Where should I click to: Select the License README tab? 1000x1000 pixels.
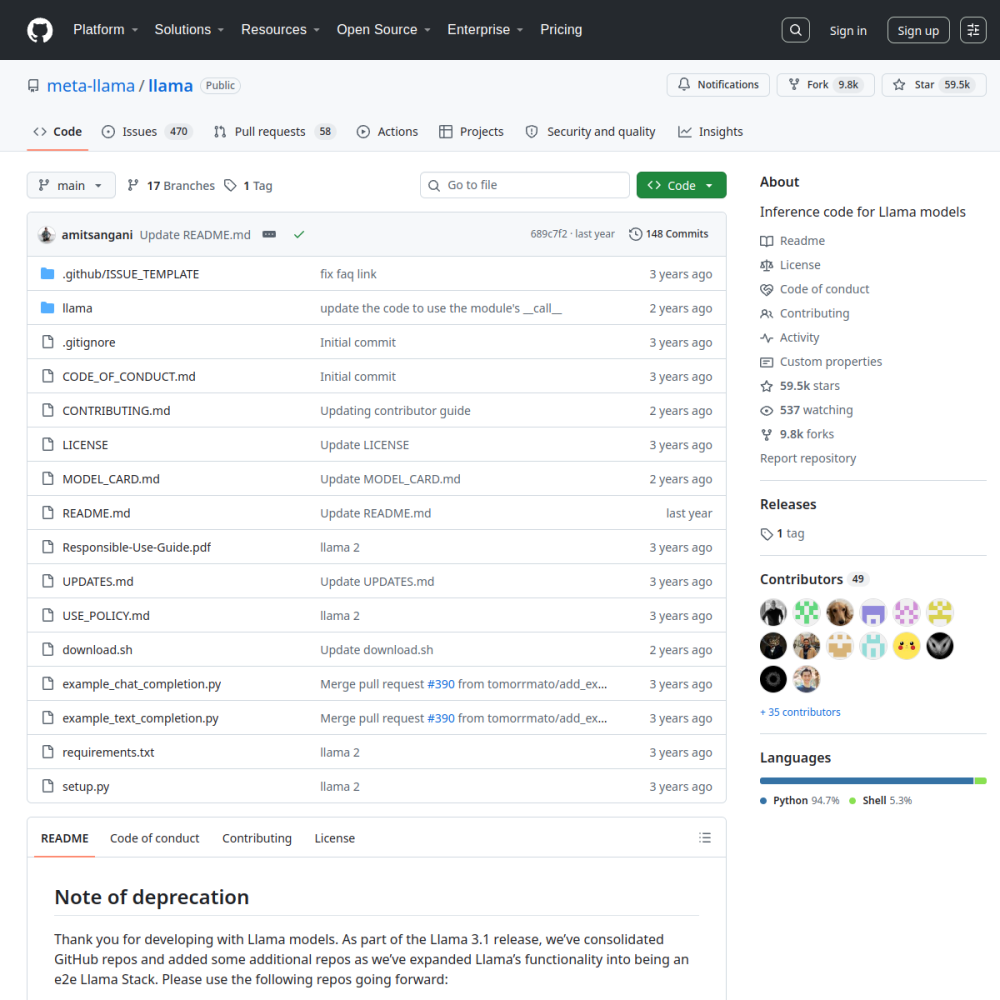click(334, 838)
